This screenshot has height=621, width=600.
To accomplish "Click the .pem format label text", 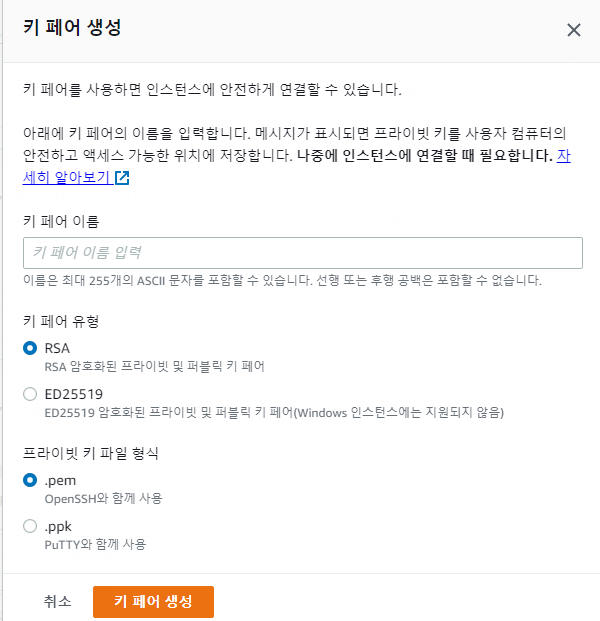I will tap(60, 480).
